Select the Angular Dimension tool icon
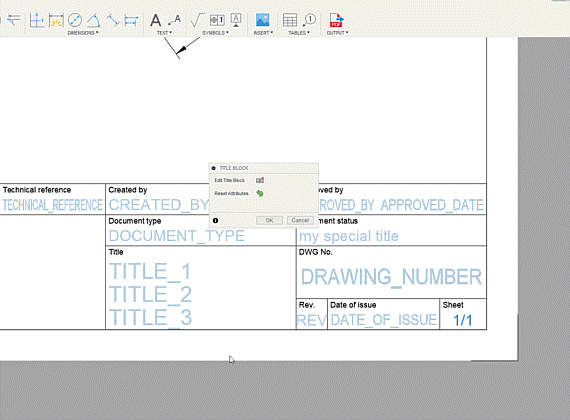 tap(94, 20)
